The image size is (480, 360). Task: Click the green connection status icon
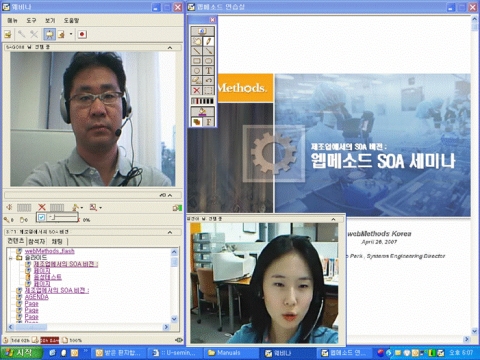tap(177, 208)
